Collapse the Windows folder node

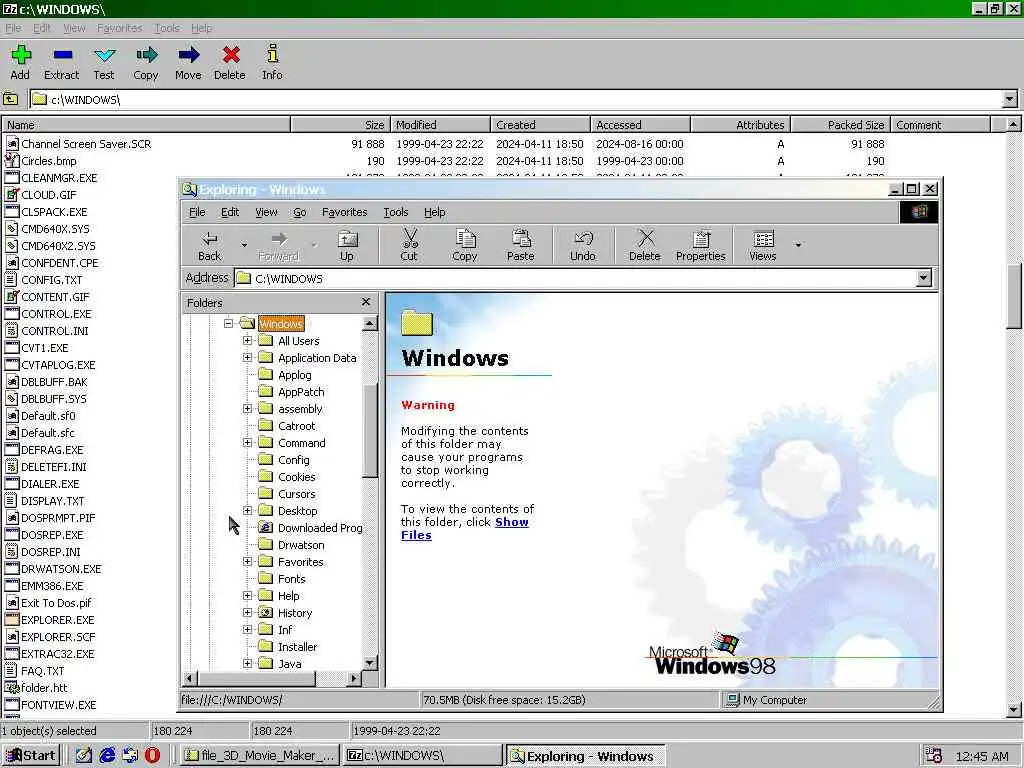pos(228,323)
